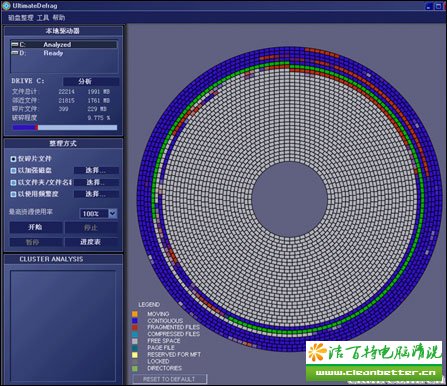Click the 100% resource usage value field
The image size is (447, 386).
(x=94, y=213)
